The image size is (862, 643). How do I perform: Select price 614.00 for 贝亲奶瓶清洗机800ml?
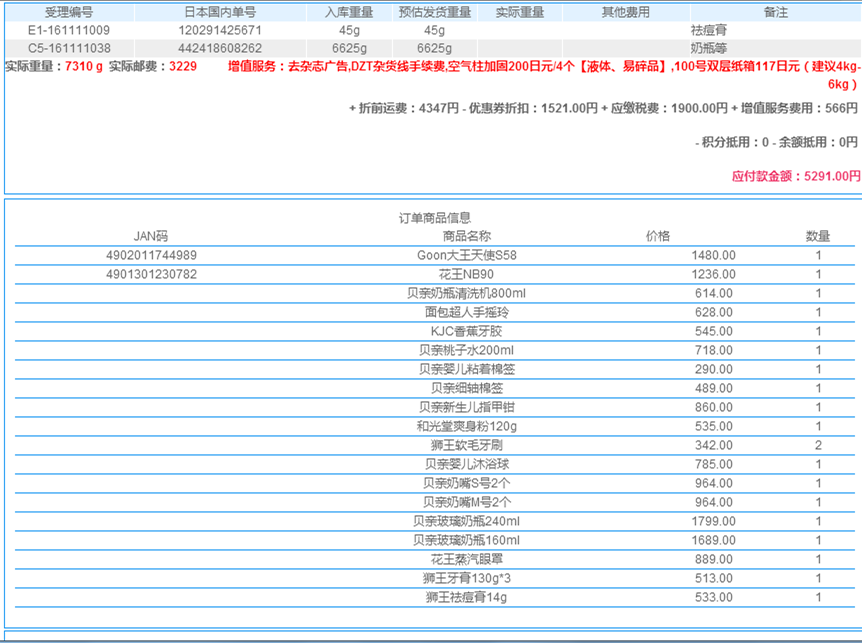click(714, 293)
